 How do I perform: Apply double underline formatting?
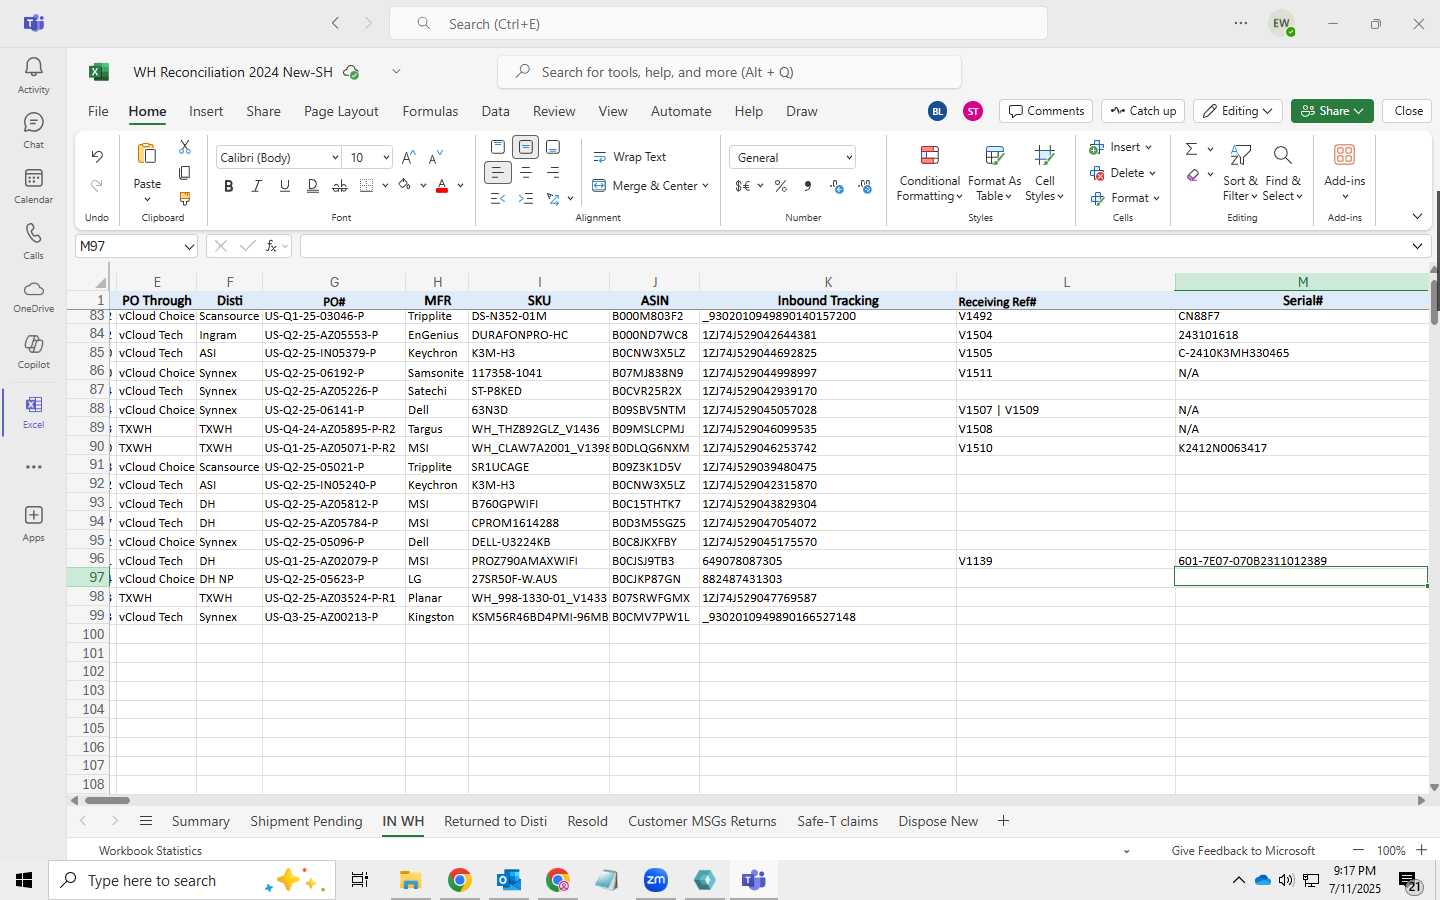click(x=313, y=186)
